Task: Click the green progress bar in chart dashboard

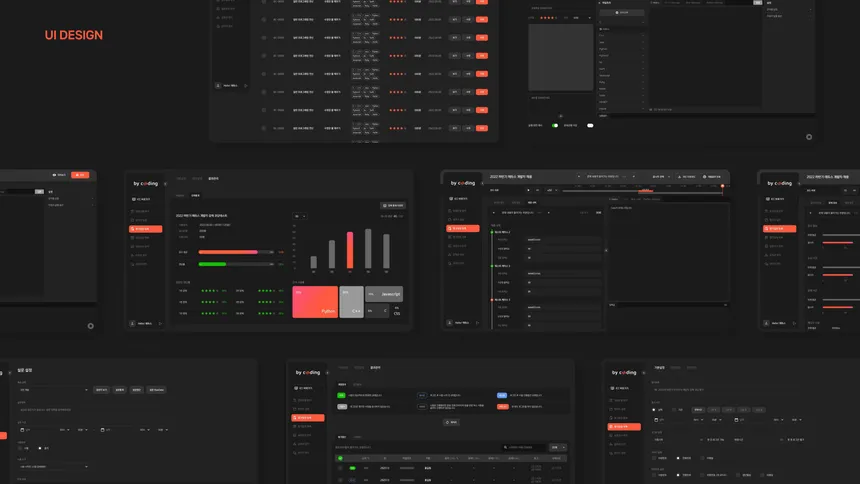Action: 212,264
